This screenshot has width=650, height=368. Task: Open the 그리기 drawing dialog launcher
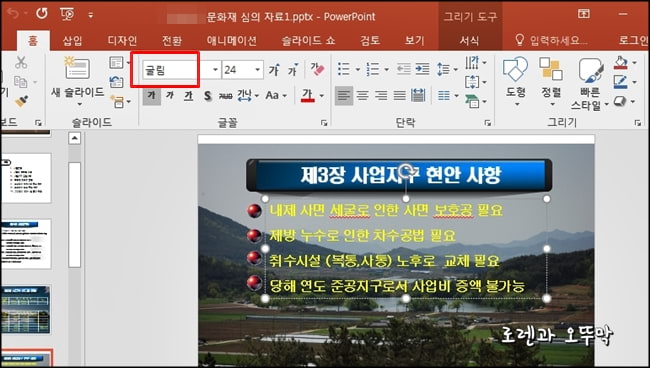point(638,123)
